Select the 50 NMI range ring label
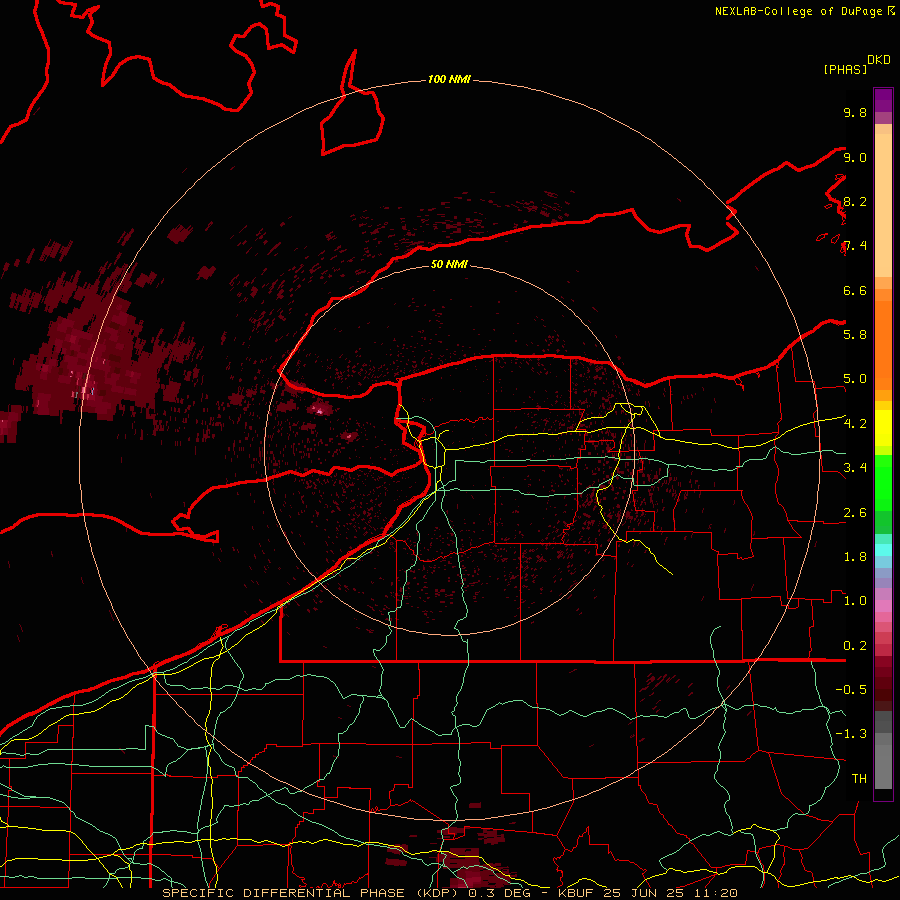Image resolution: width=900 pixels, height=900 pixels. (449, 264)
